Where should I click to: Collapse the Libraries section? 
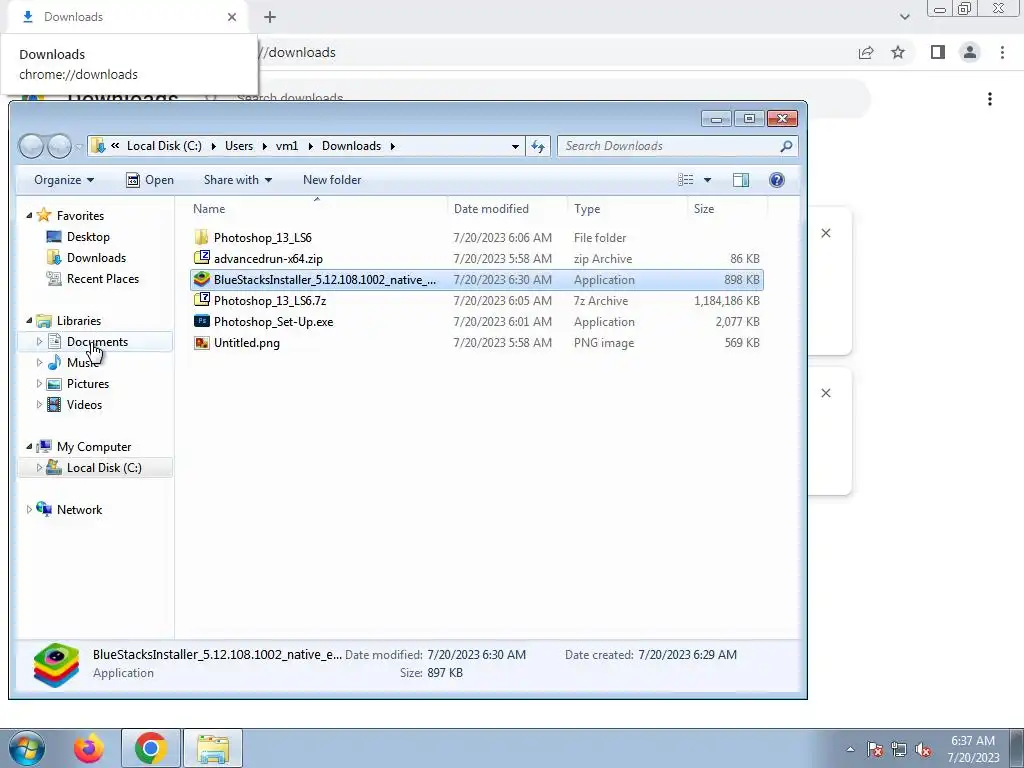(x=29, y=321)
